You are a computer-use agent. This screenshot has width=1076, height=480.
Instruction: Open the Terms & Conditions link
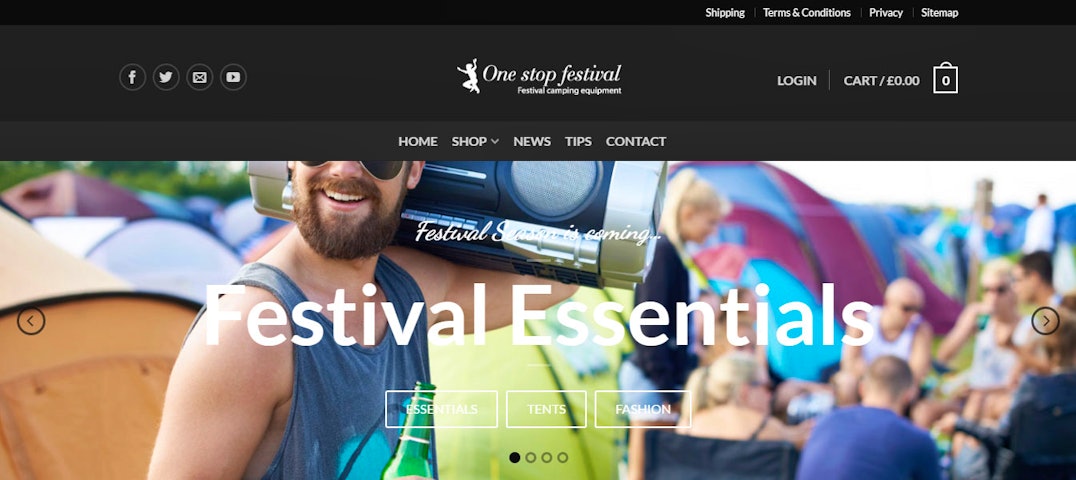(x=806, y=12)
